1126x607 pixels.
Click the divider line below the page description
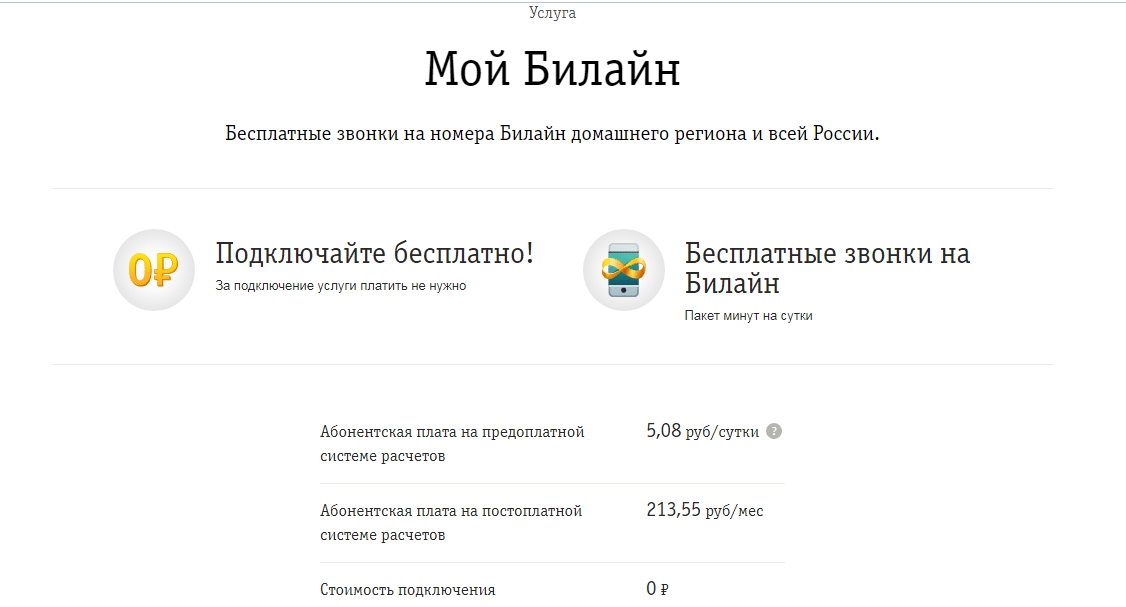[552, 188]
